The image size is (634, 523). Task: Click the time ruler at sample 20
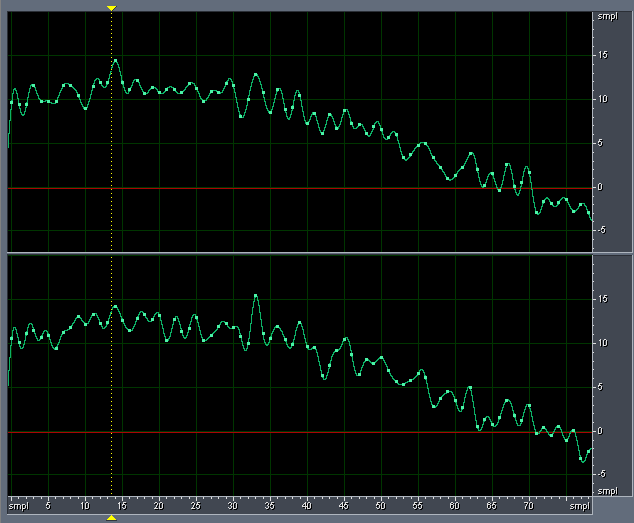pyautogui.click(x=159, y=506)
